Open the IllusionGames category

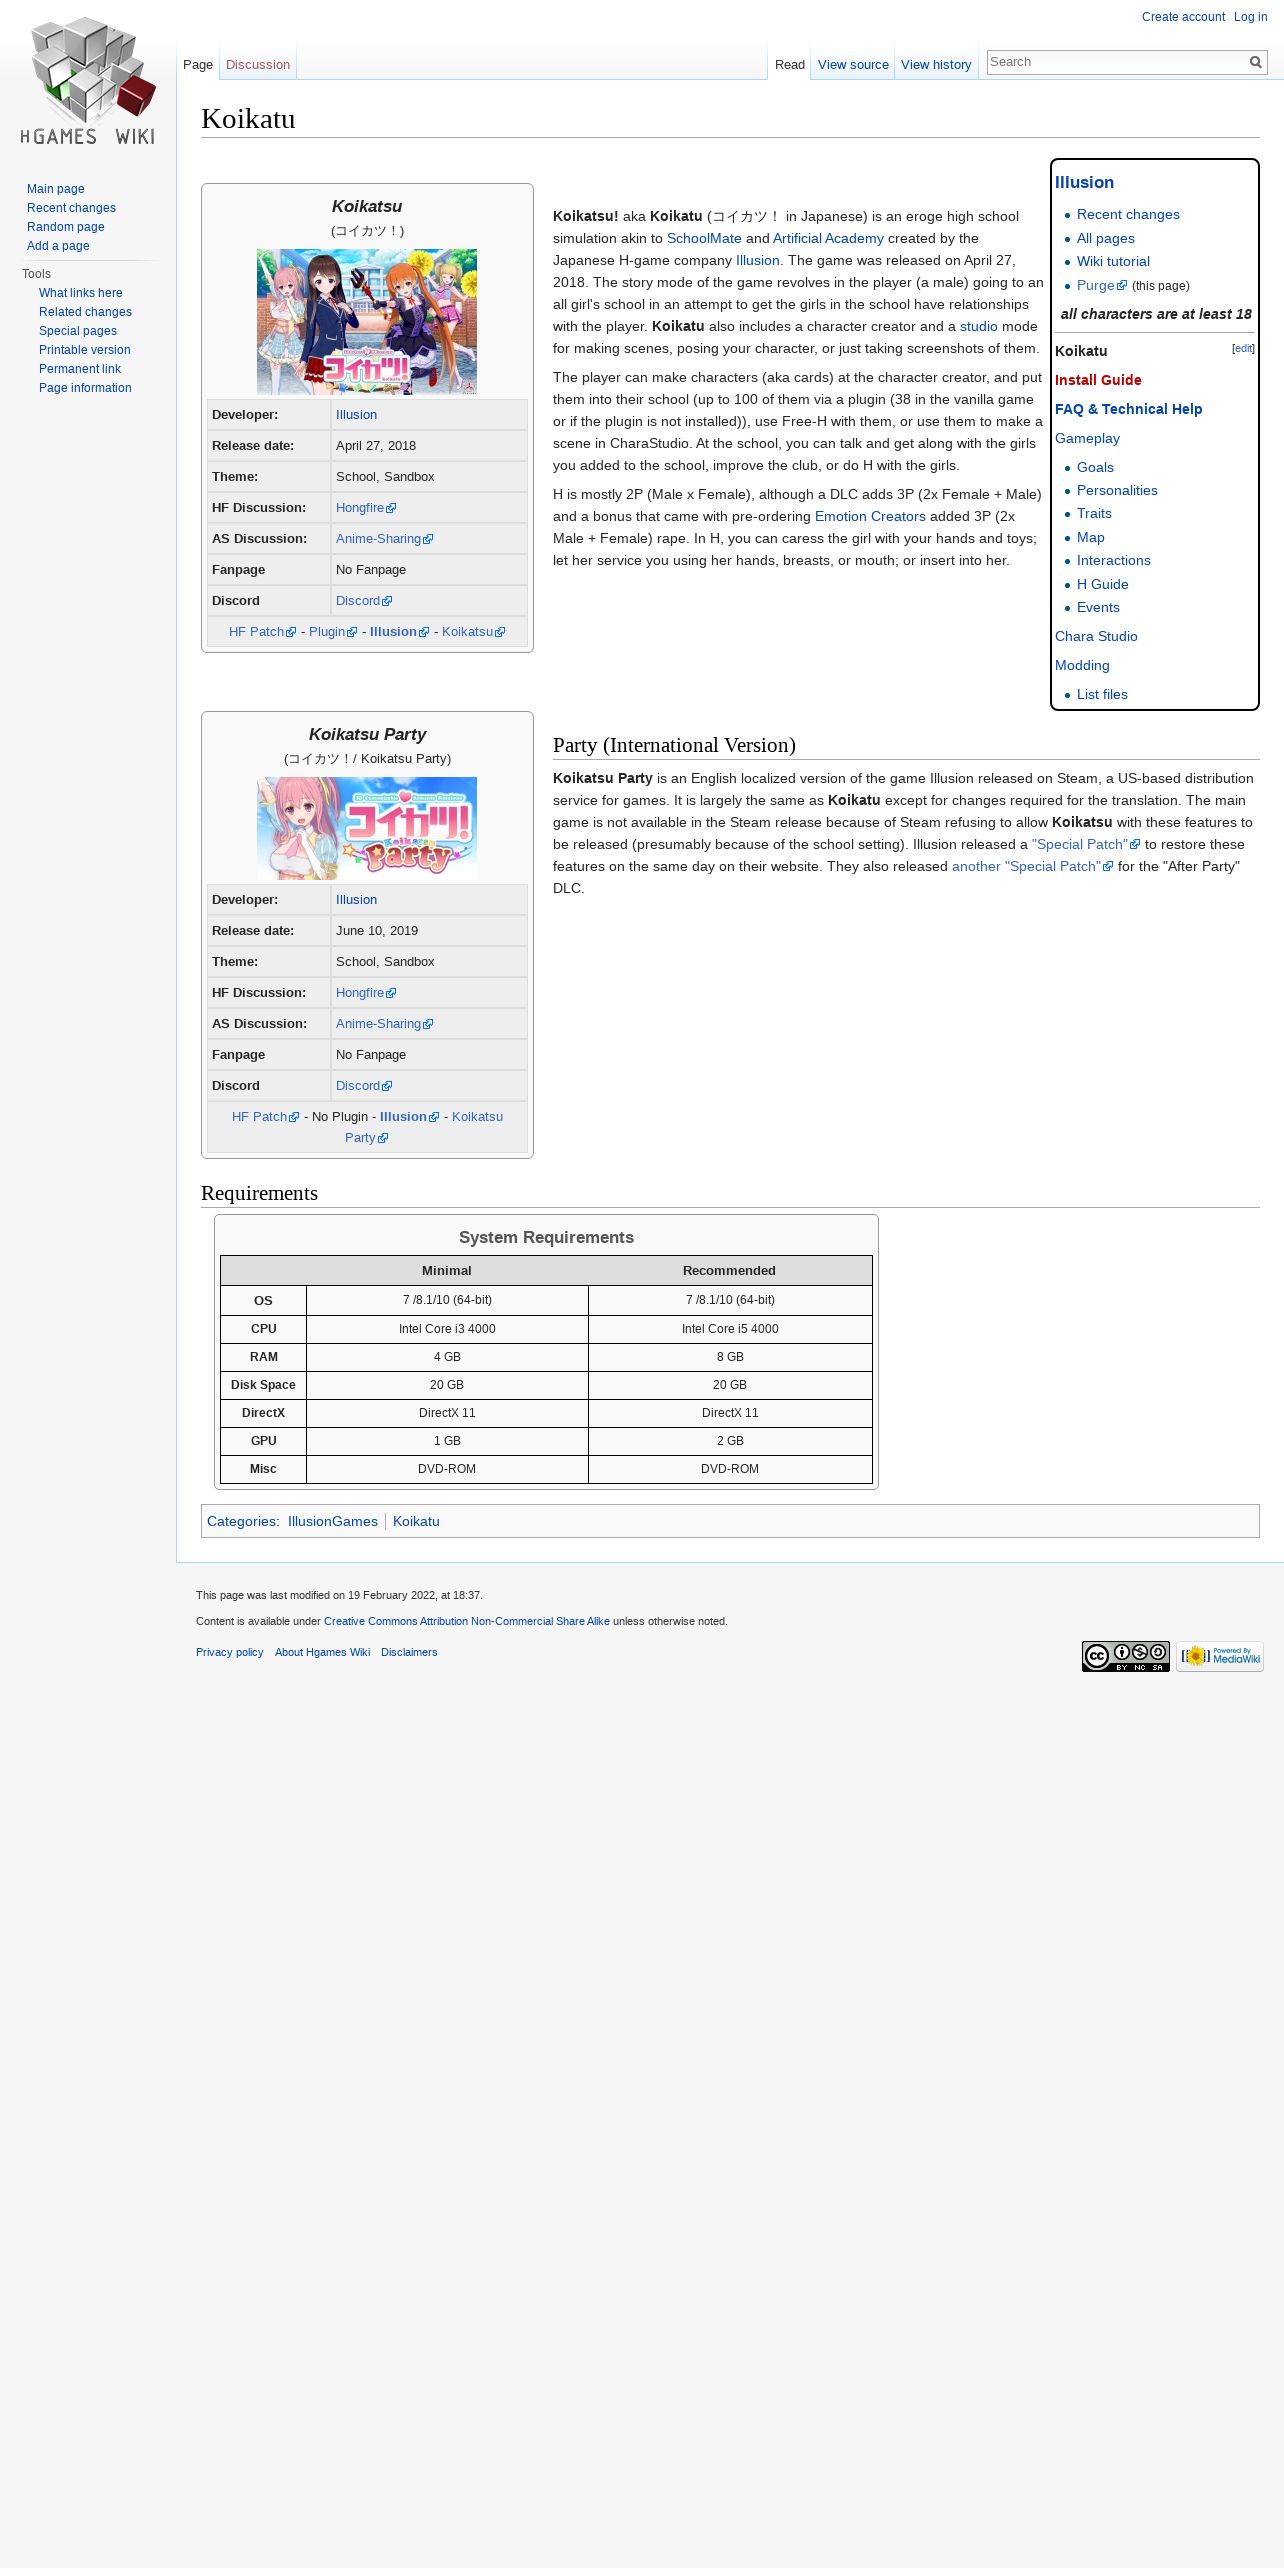click(x=333, y=1521)
